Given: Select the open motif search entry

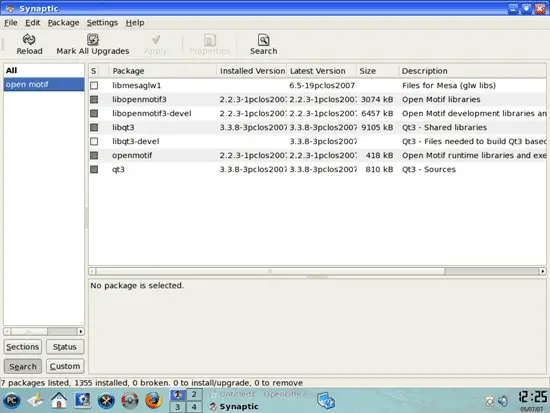Looking at the screenshot, I should point(44,85).
